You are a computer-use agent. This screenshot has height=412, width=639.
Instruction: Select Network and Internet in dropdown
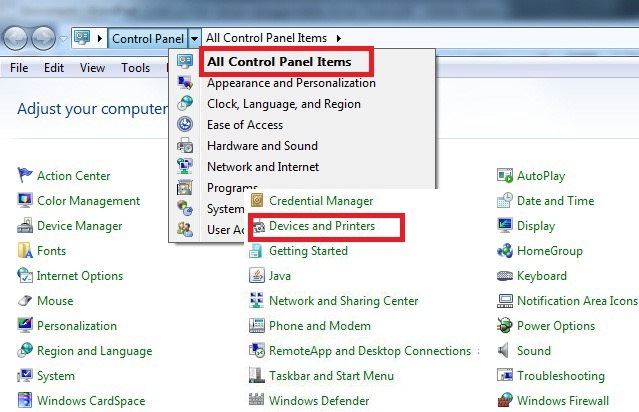click(x=263, y=167)
